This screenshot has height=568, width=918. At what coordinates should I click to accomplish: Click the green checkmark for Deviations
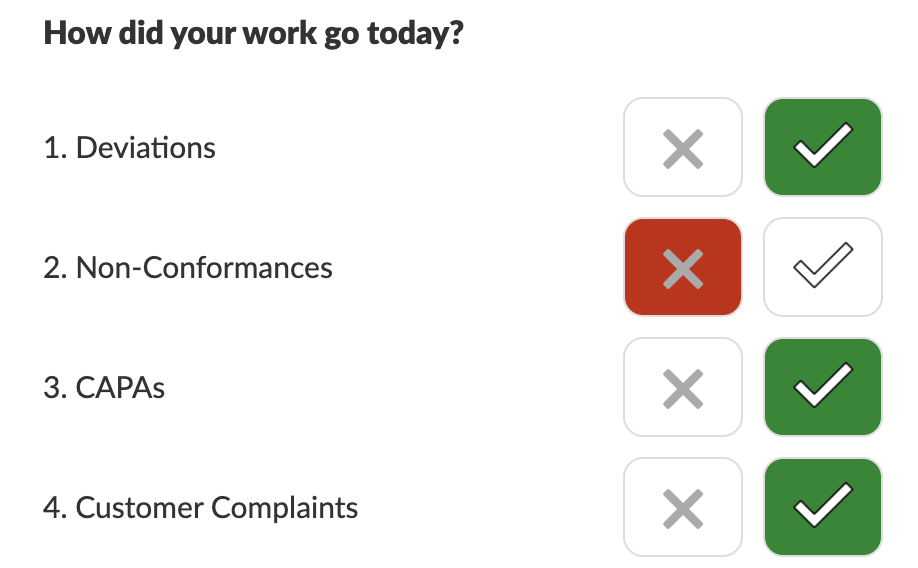pyautogui.click(x=822, y=147)
